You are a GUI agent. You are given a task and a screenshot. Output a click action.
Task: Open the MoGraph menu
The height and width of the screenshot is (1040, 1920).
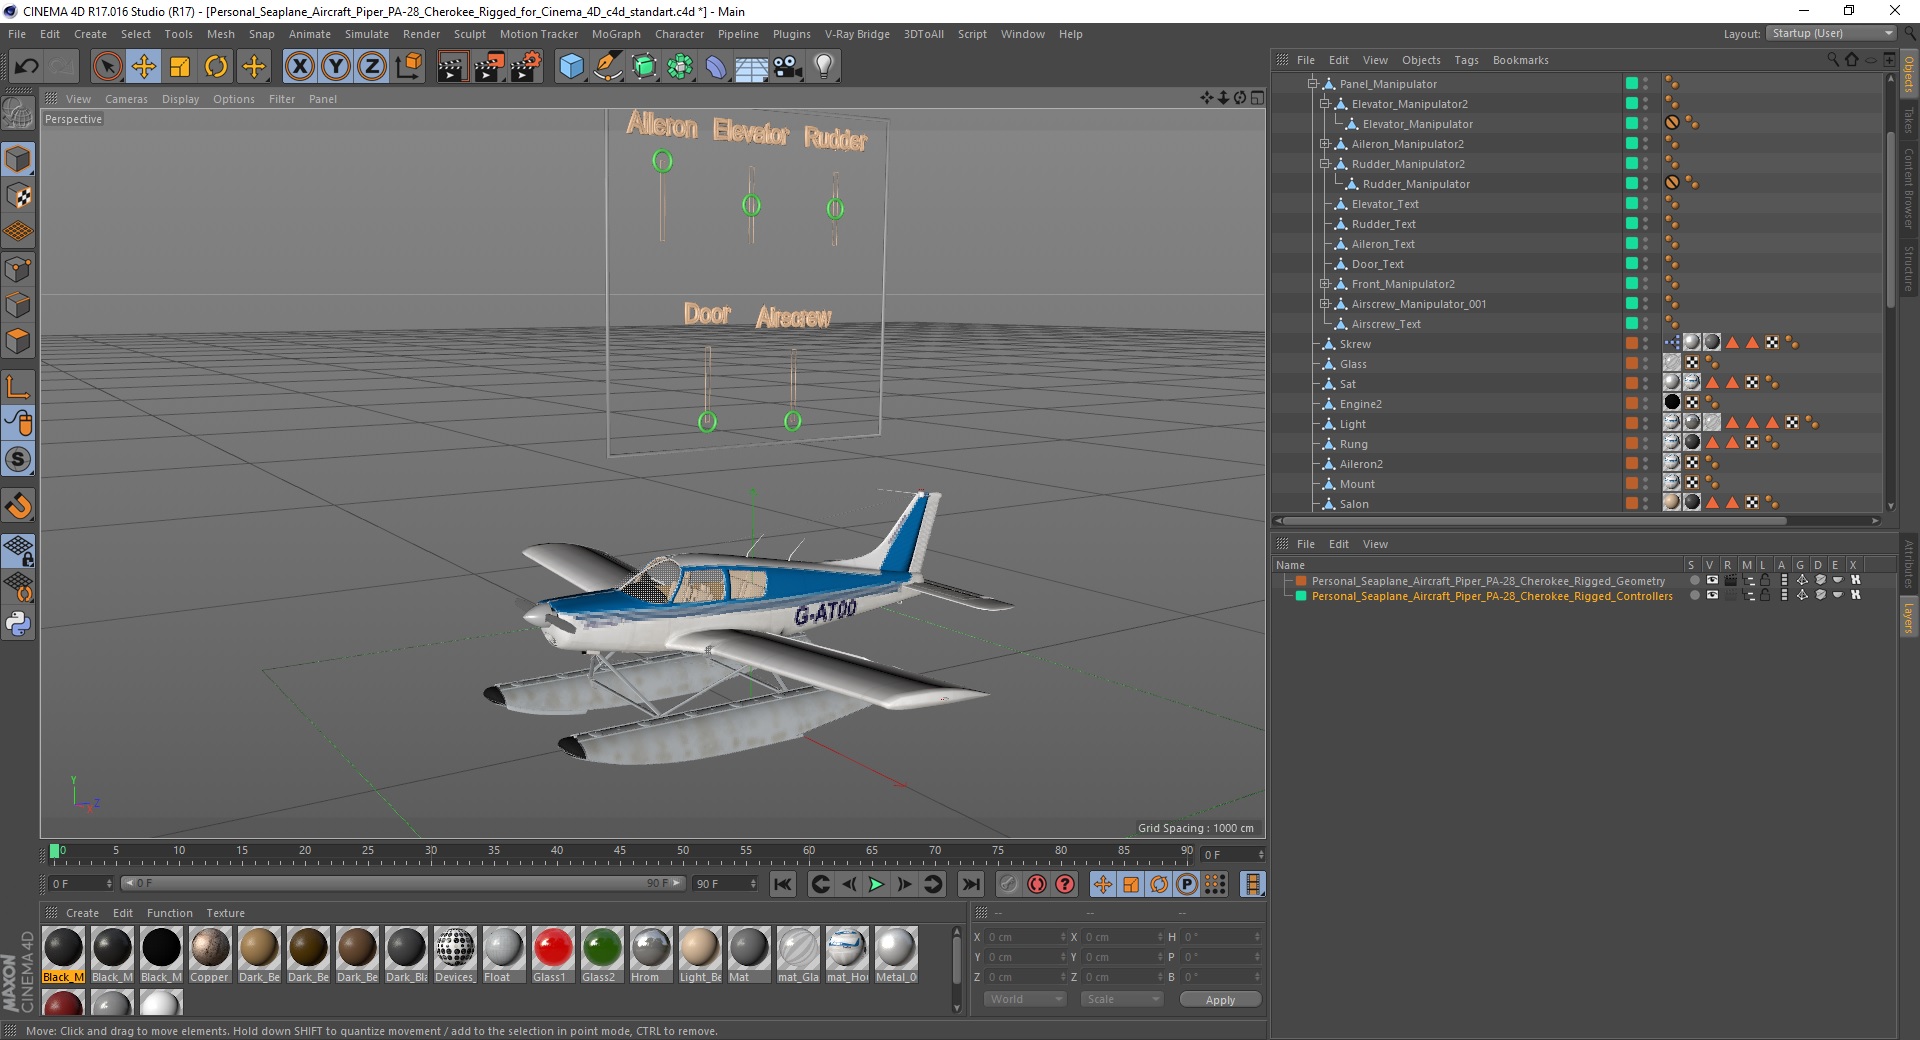616,34
